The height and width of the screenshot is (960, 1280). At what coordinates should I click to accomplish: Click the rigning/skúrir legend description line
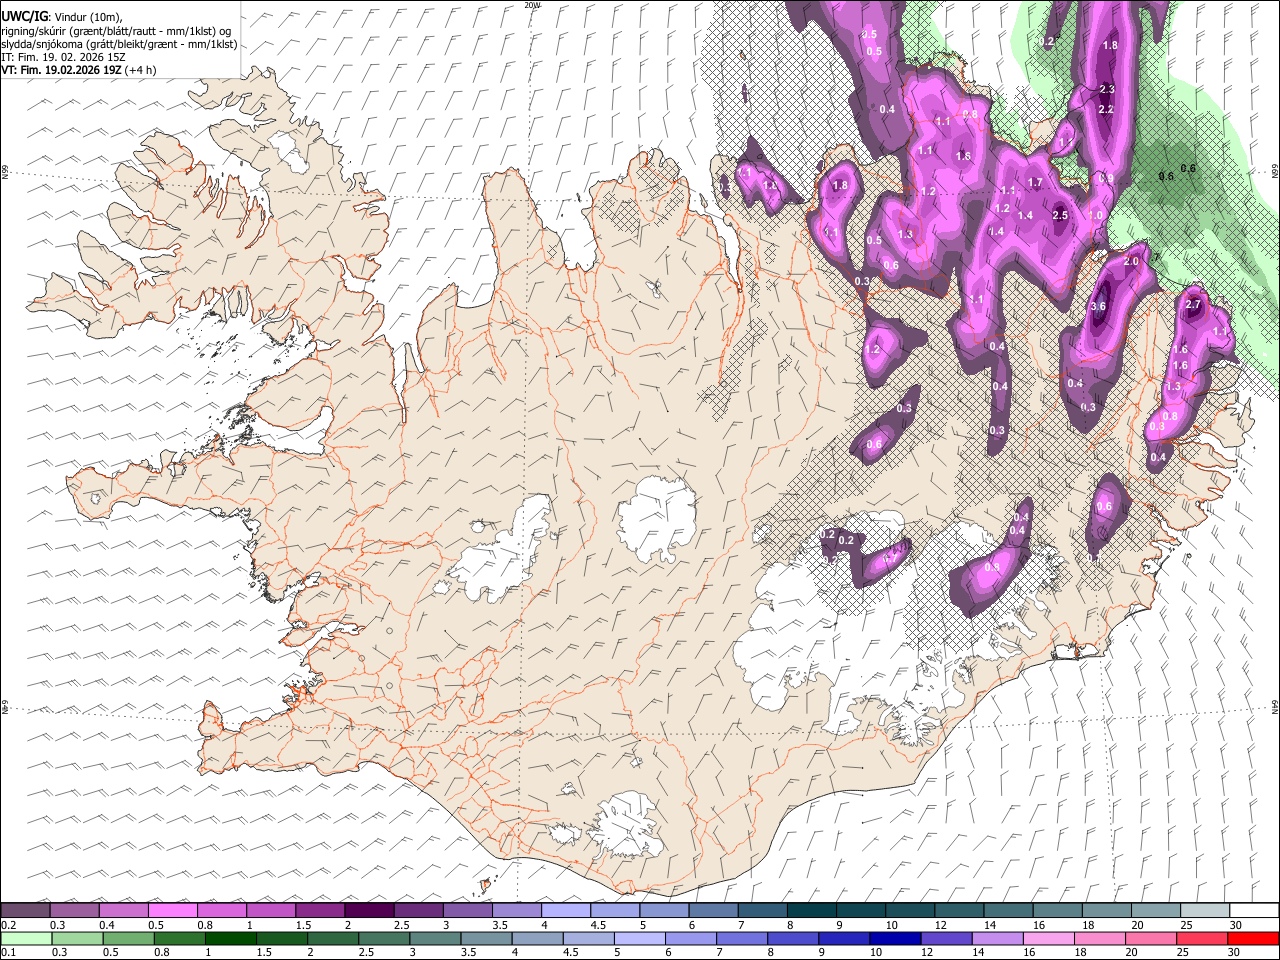[116, 31]
